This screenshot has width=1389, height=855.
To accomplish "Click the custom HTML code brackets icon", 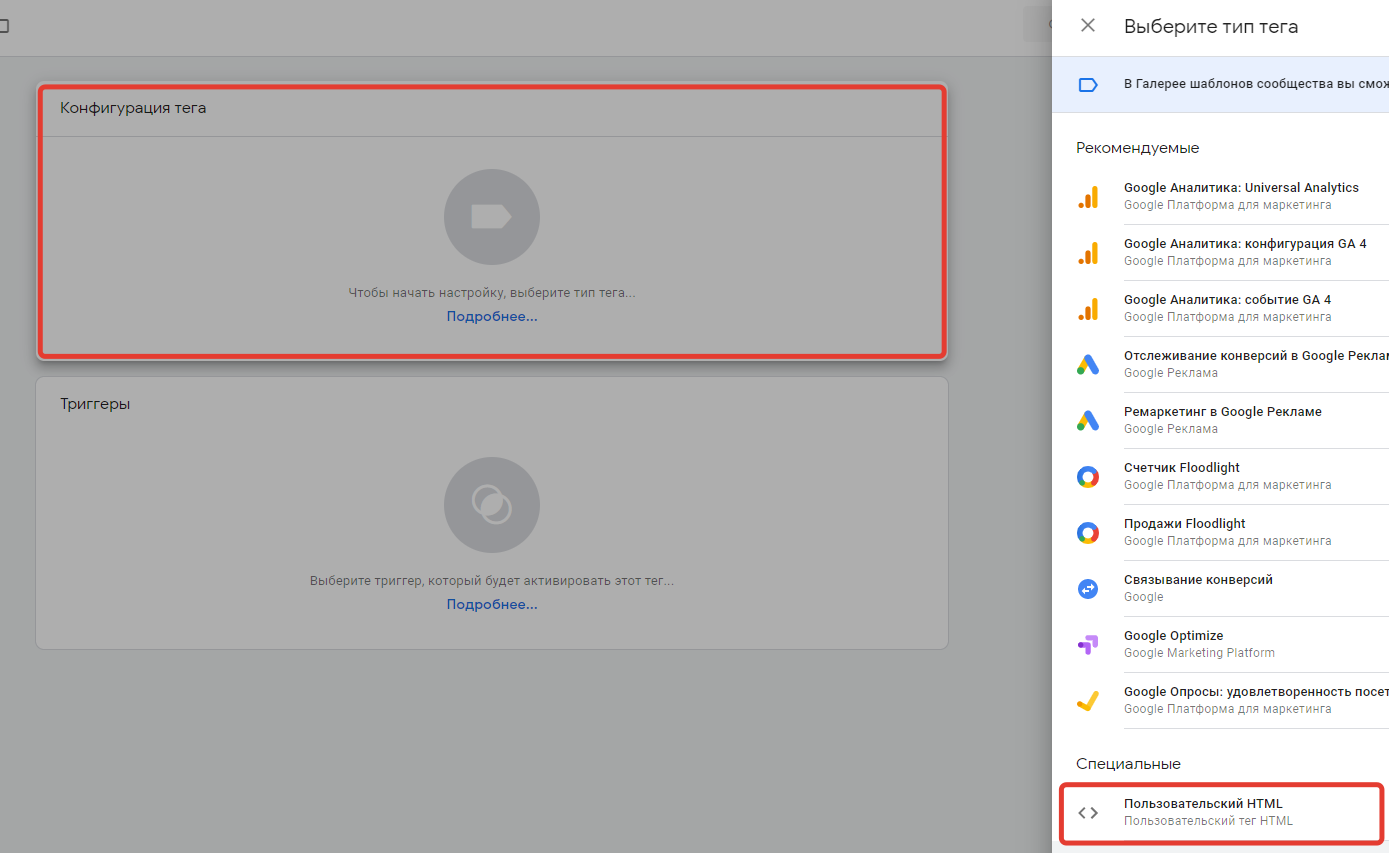I will coord(1088,812).
